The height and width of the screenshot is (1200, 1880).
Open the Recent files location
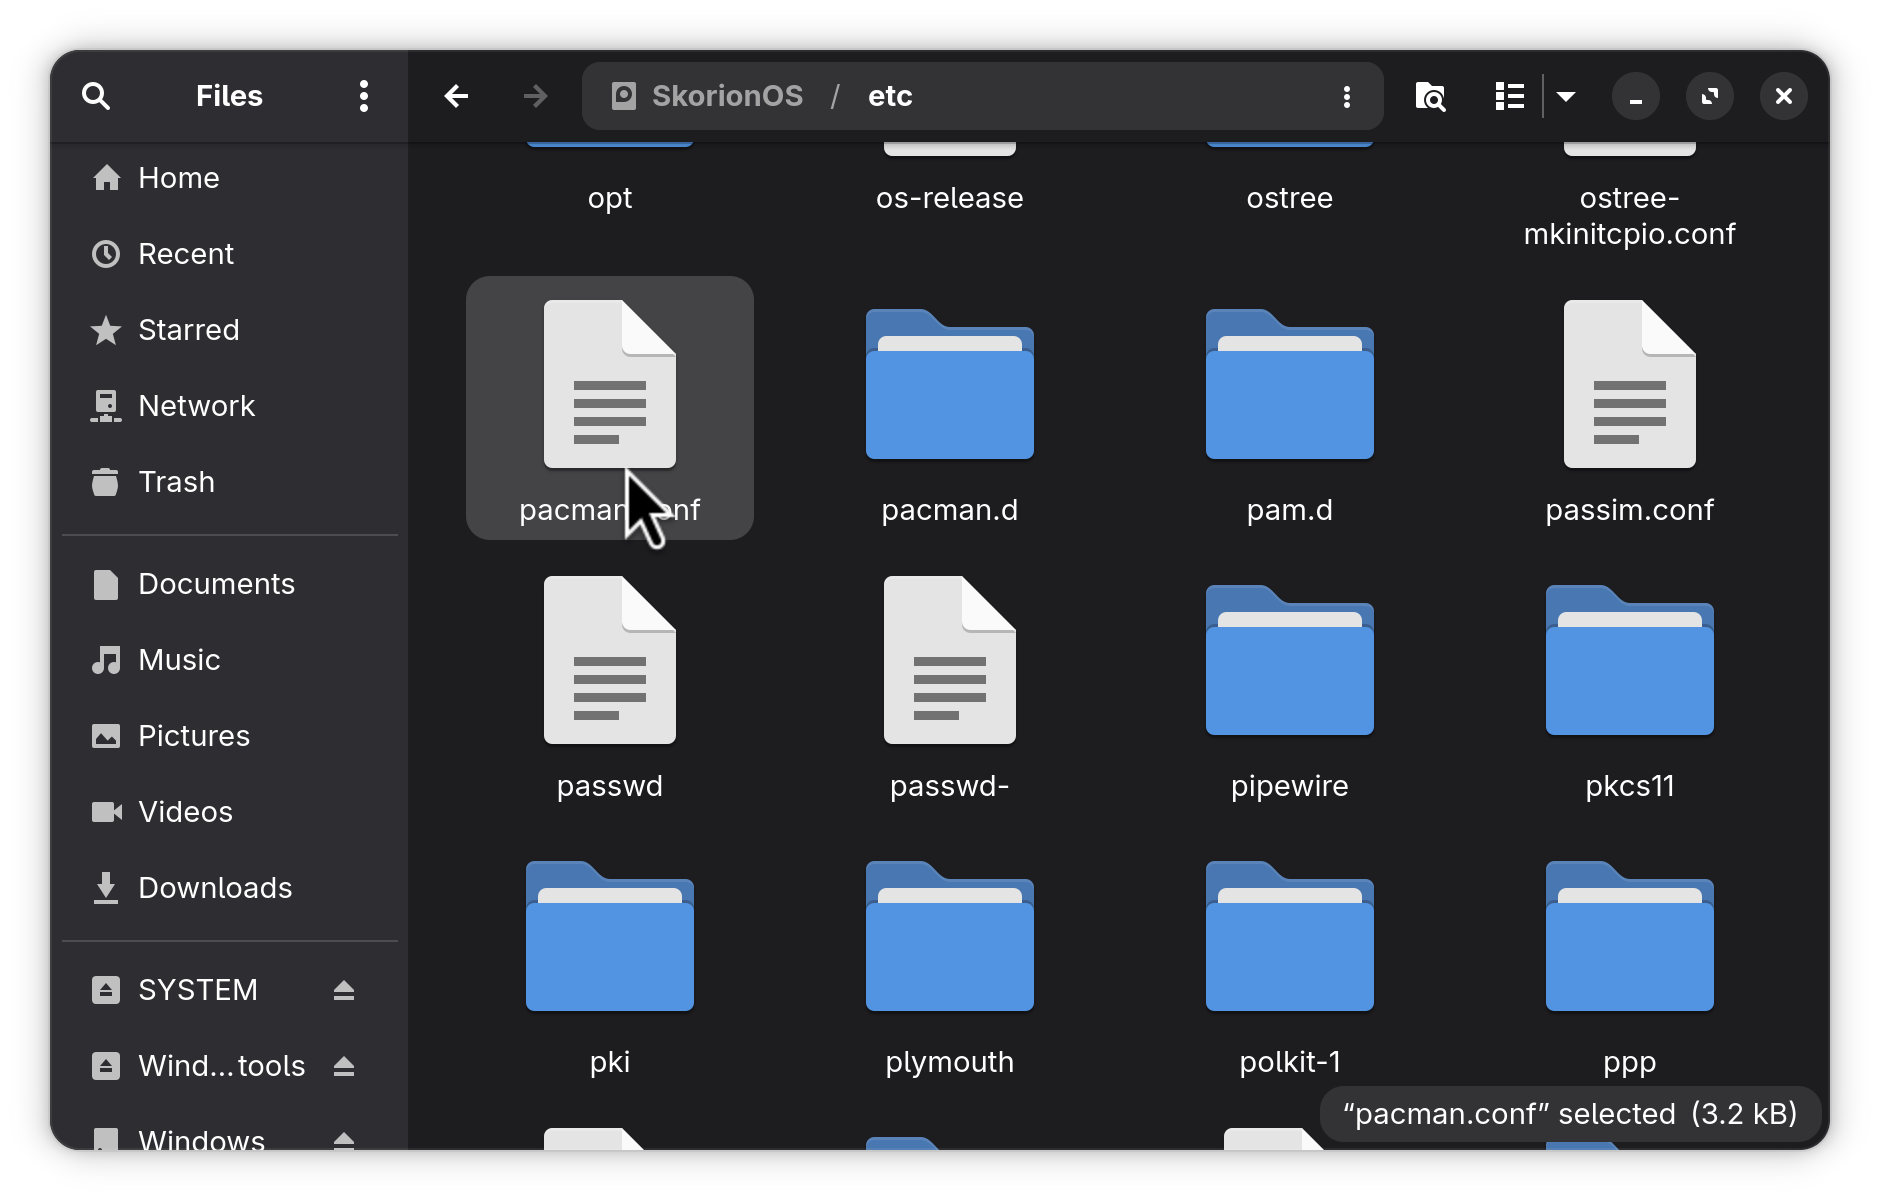point(185,254)
